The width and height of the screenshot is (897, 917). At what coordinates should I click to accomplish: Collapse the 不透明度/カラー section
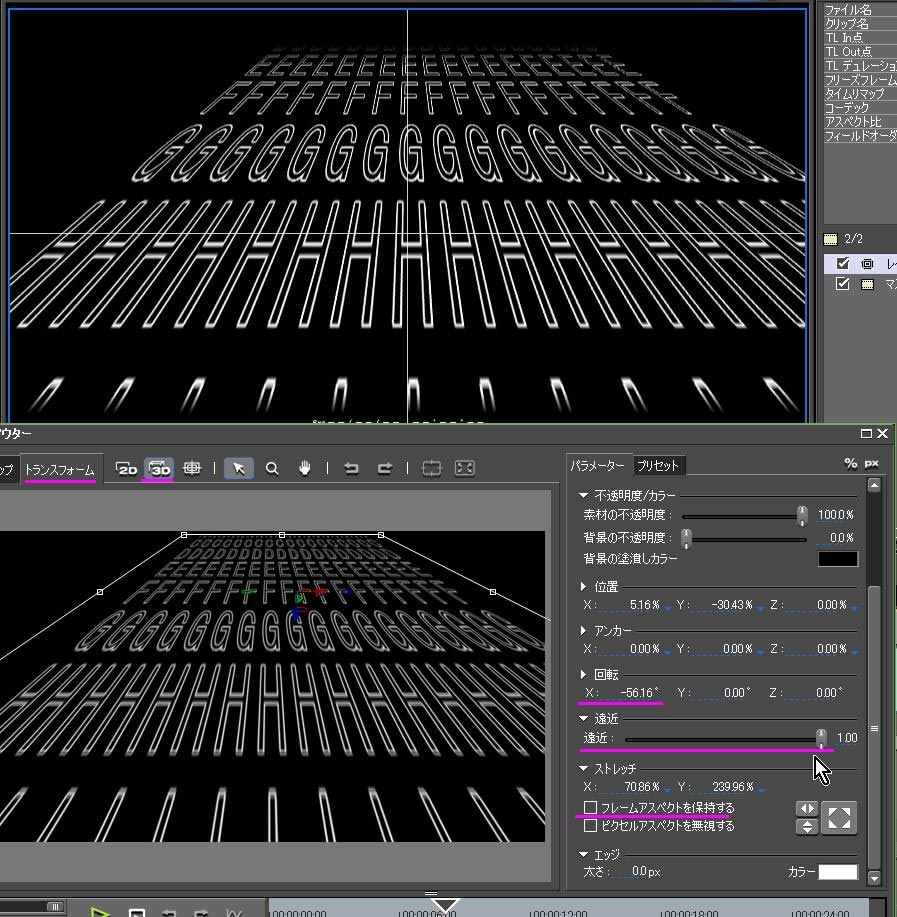(584, 495)
